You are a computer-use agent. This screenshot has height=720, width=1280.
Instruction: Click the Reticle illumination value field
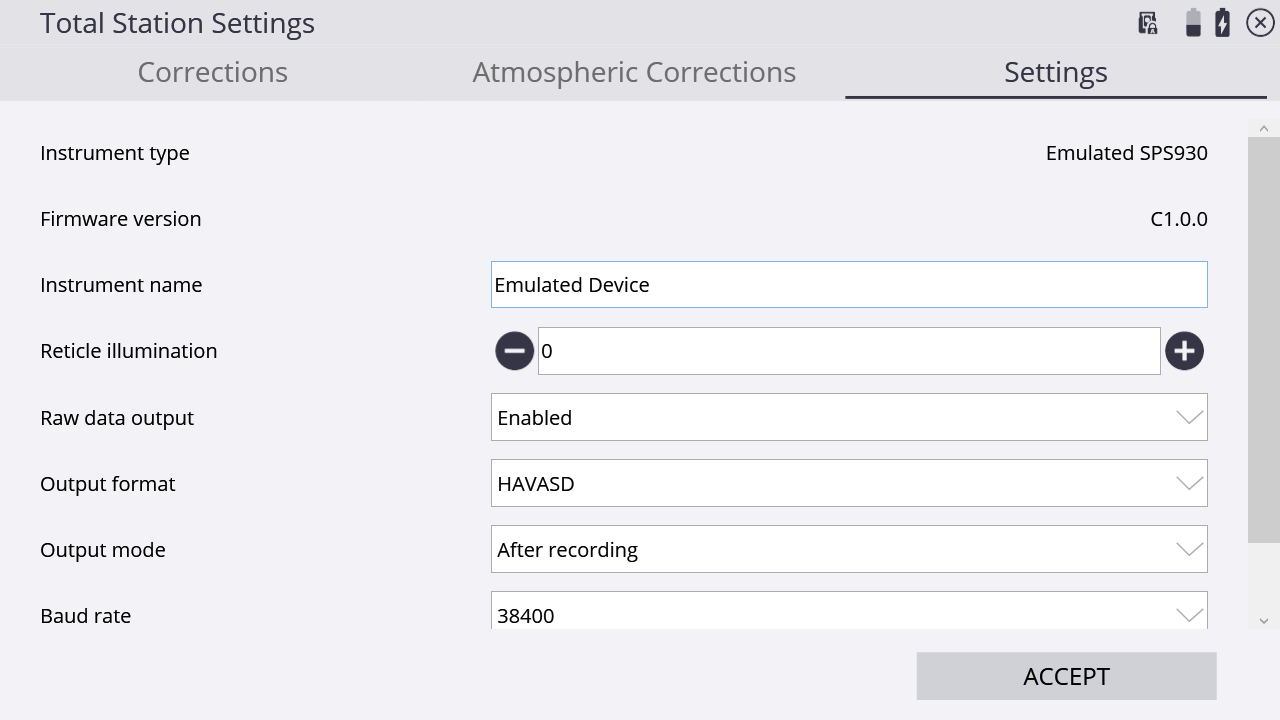849,351
